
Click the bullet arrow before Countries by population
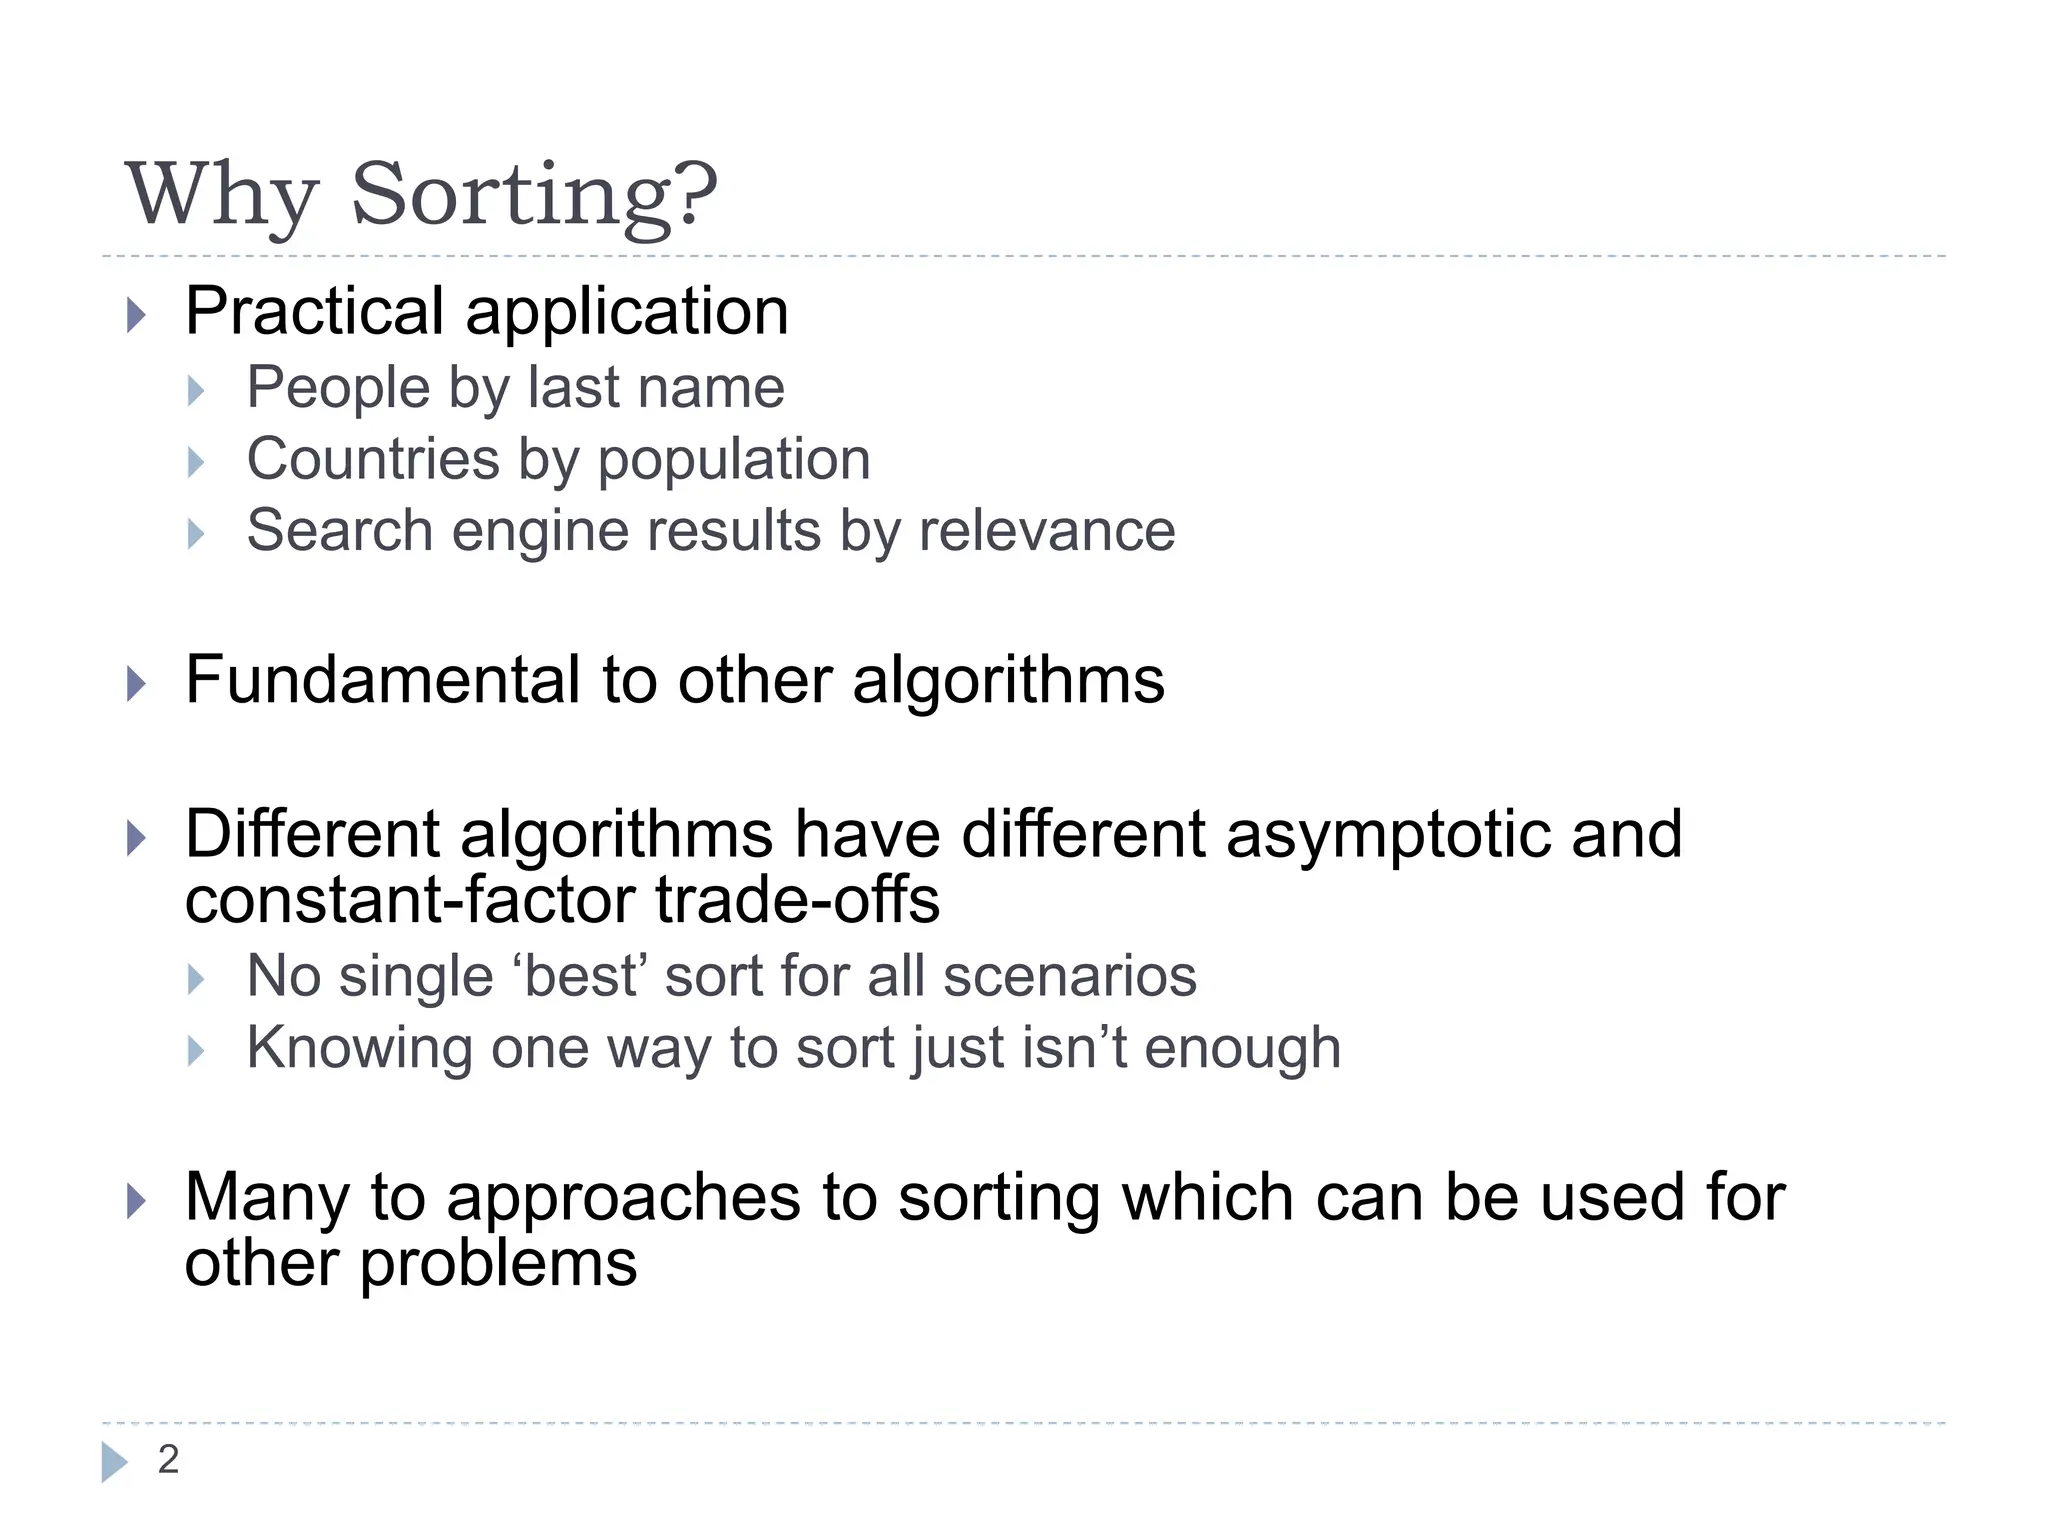click(196, 462)
